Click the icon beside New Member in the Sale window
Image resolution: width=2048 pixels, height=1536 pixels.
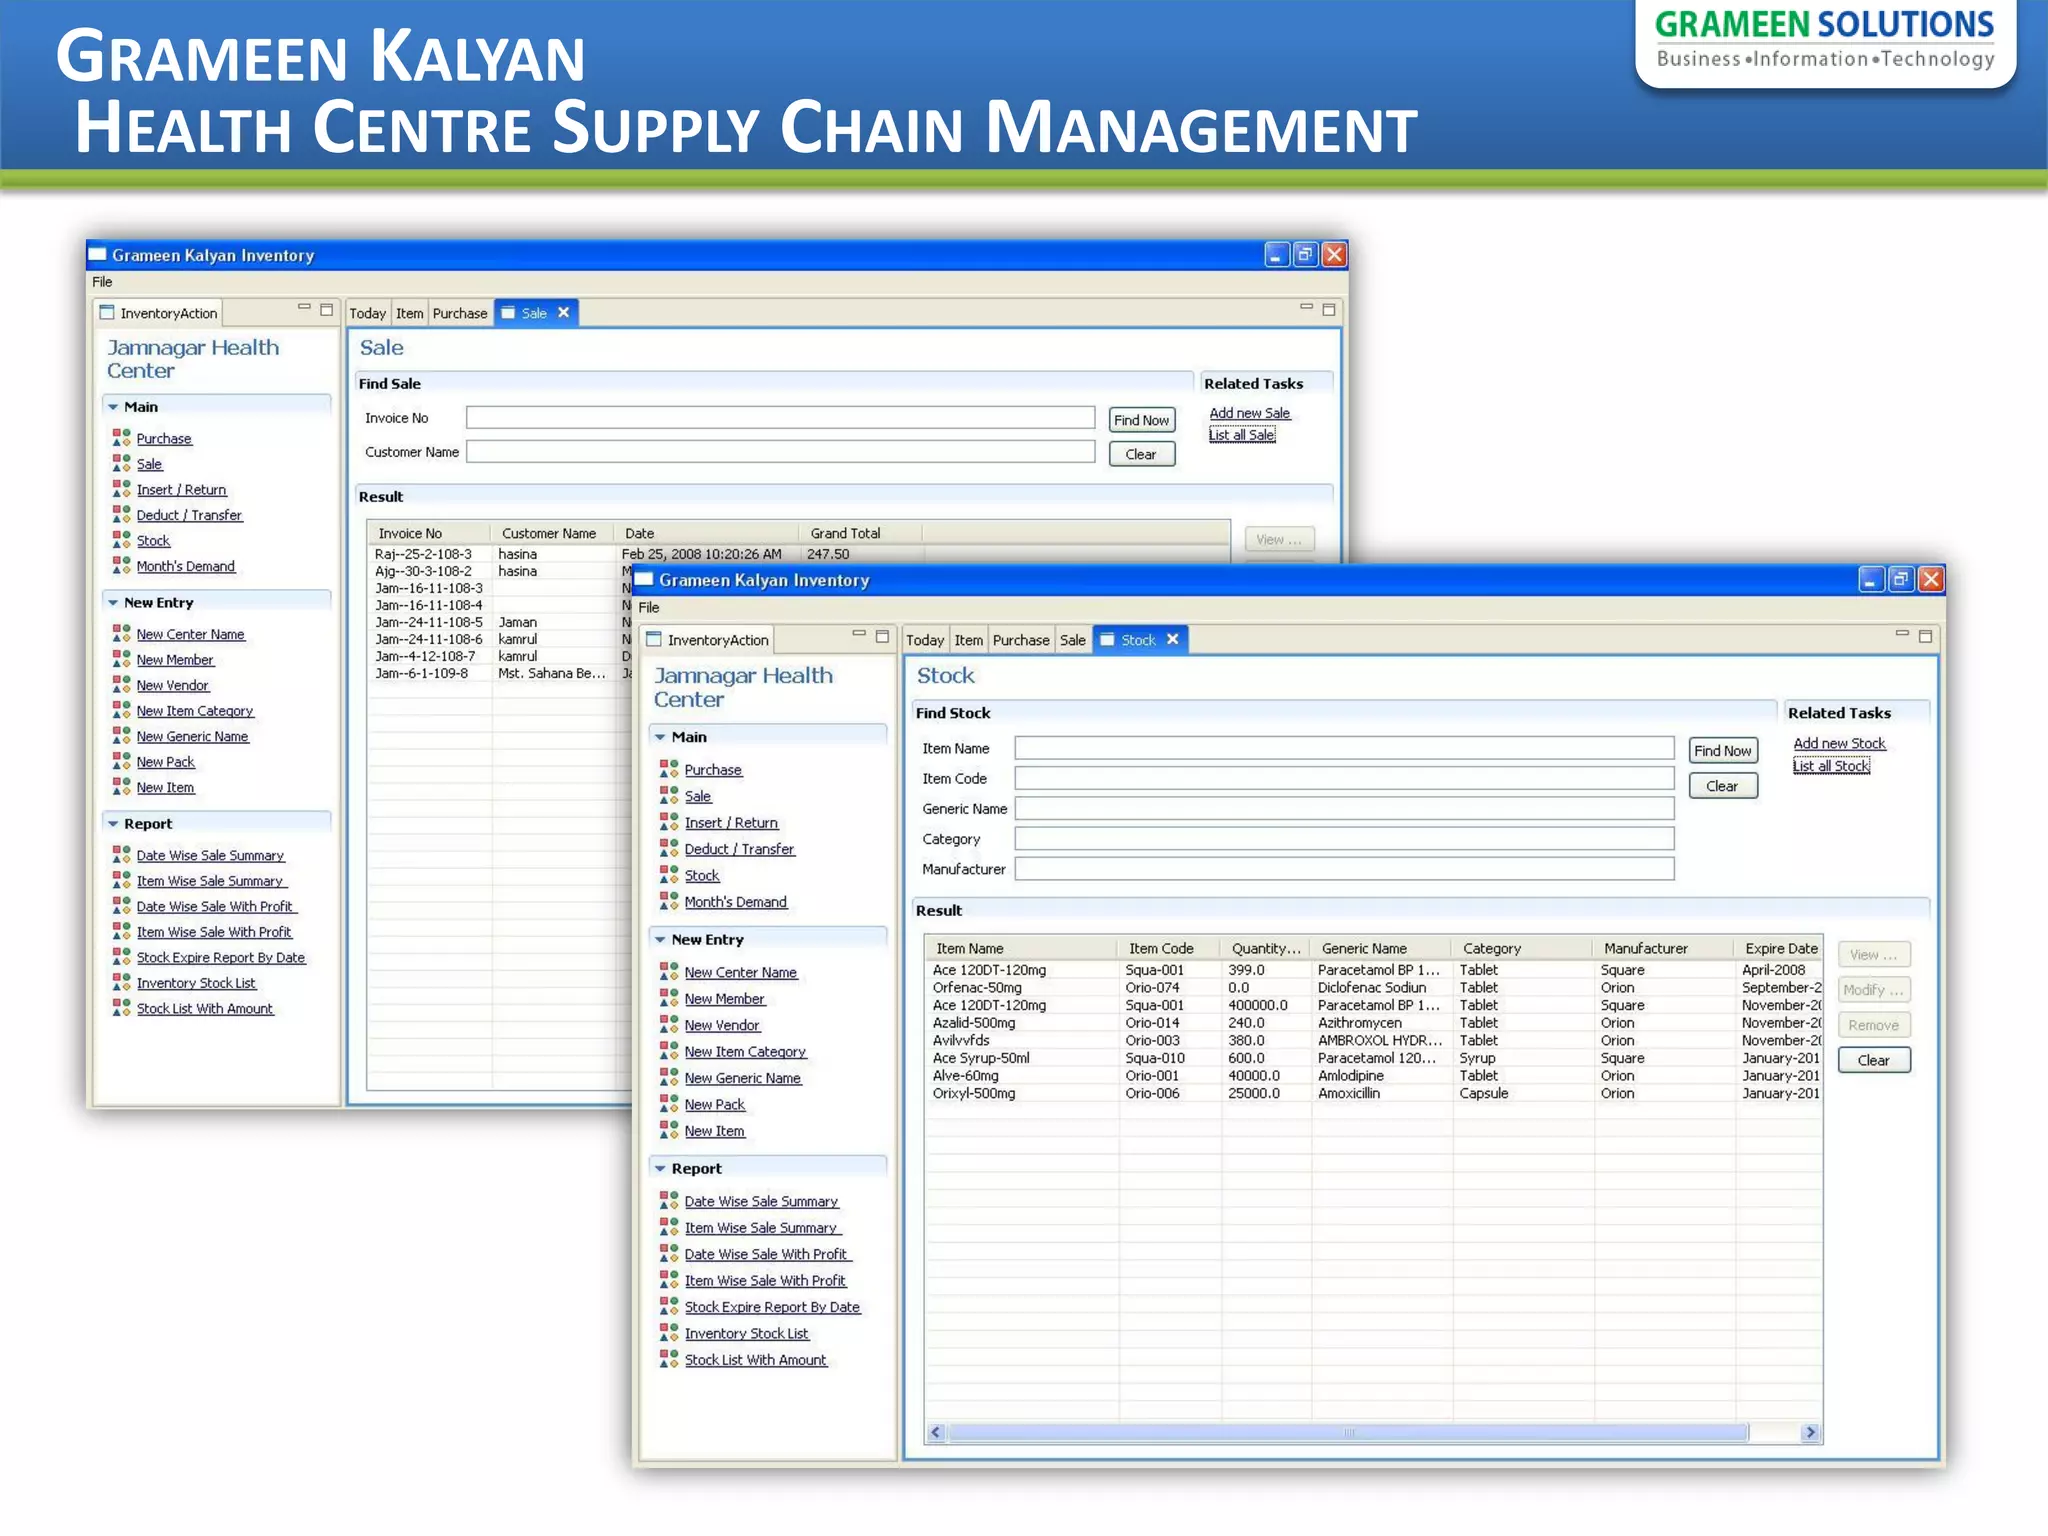(x=121, y=658)
